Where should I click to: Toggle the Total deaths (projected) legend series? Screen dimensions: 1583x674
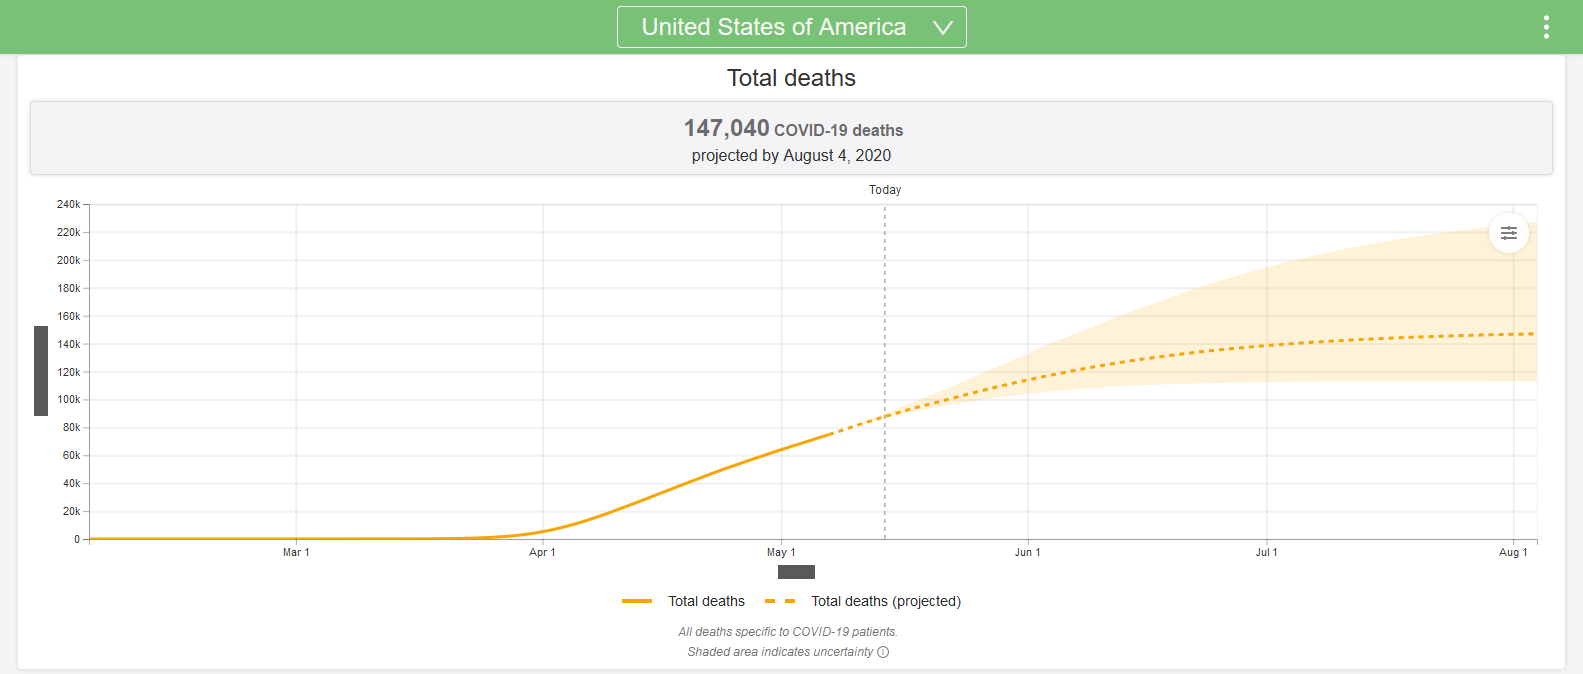tap(885, 601)
